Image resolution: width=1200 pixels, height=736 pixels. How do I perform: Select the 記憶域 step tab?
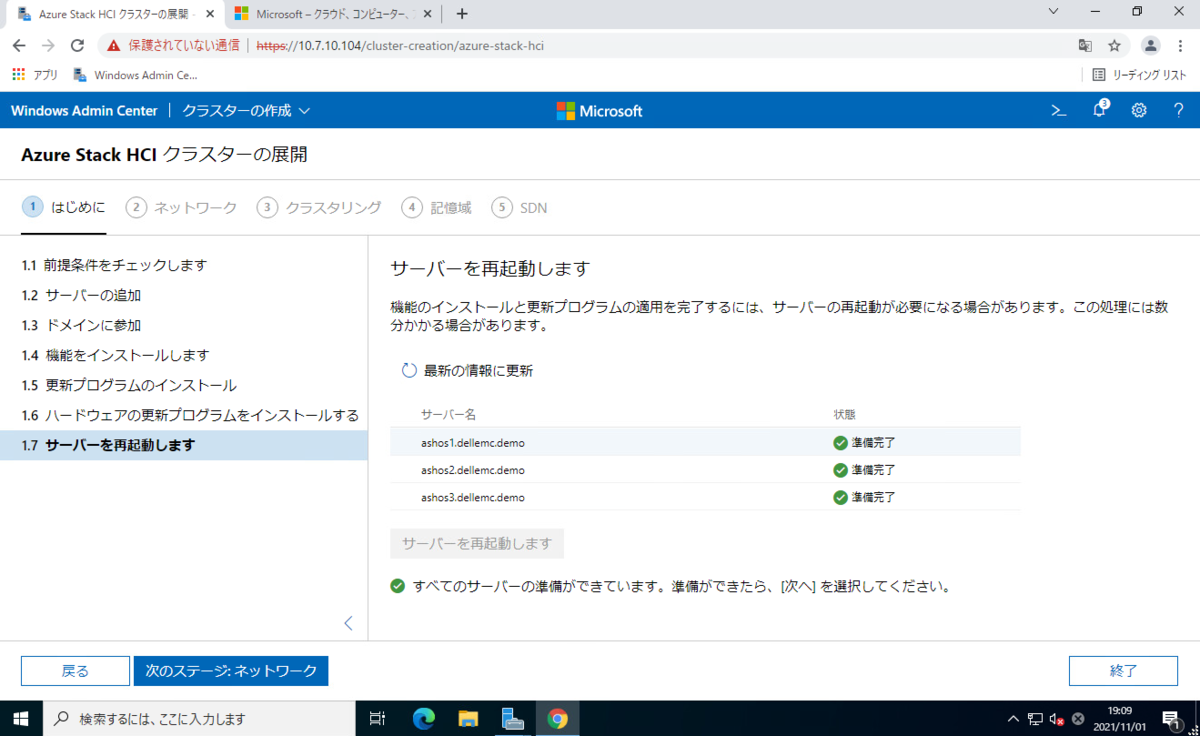437,208
